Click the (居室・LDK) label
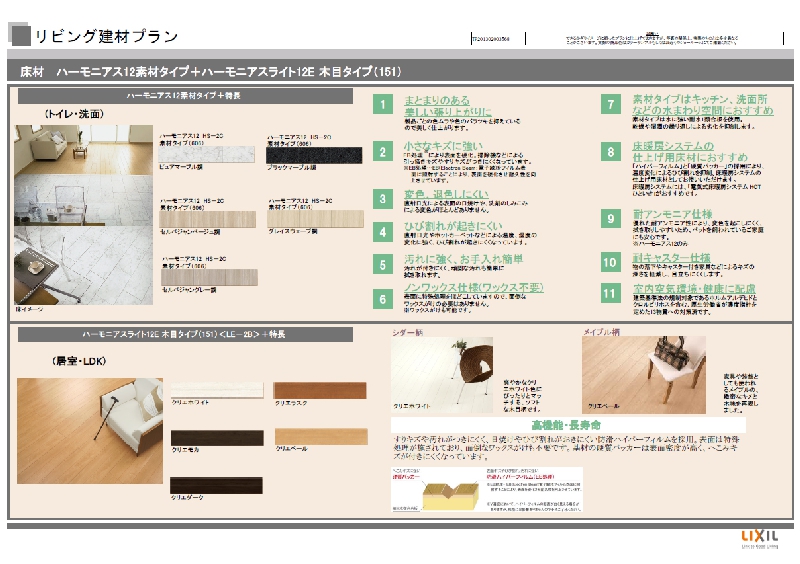Image resolution: width=800 pixels, height=564 pixels. (79, 361)
